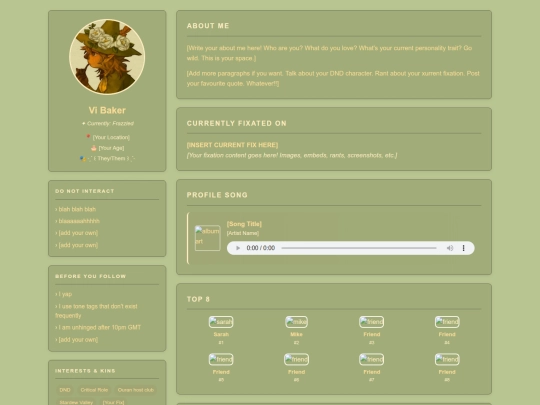Select the Stardew Valley interest tag

click(76, 402)
